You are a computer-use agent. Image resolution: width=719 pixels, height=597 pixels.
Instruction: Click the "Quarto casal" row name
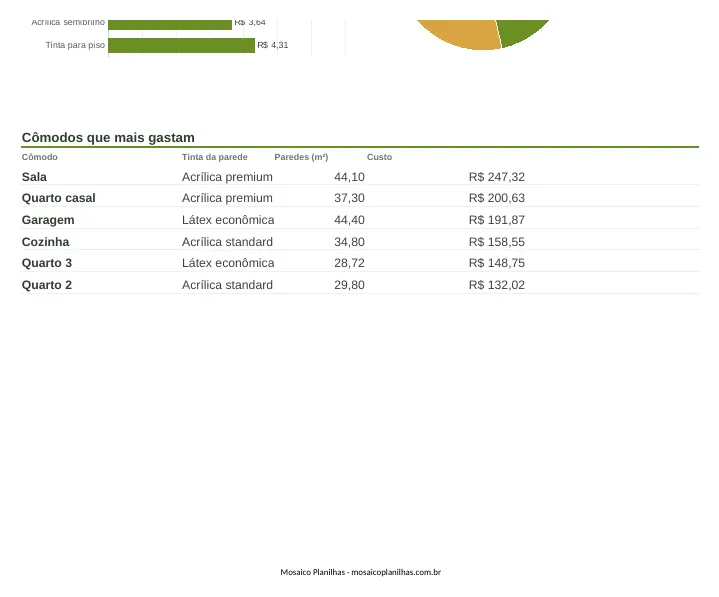(59, 198)
